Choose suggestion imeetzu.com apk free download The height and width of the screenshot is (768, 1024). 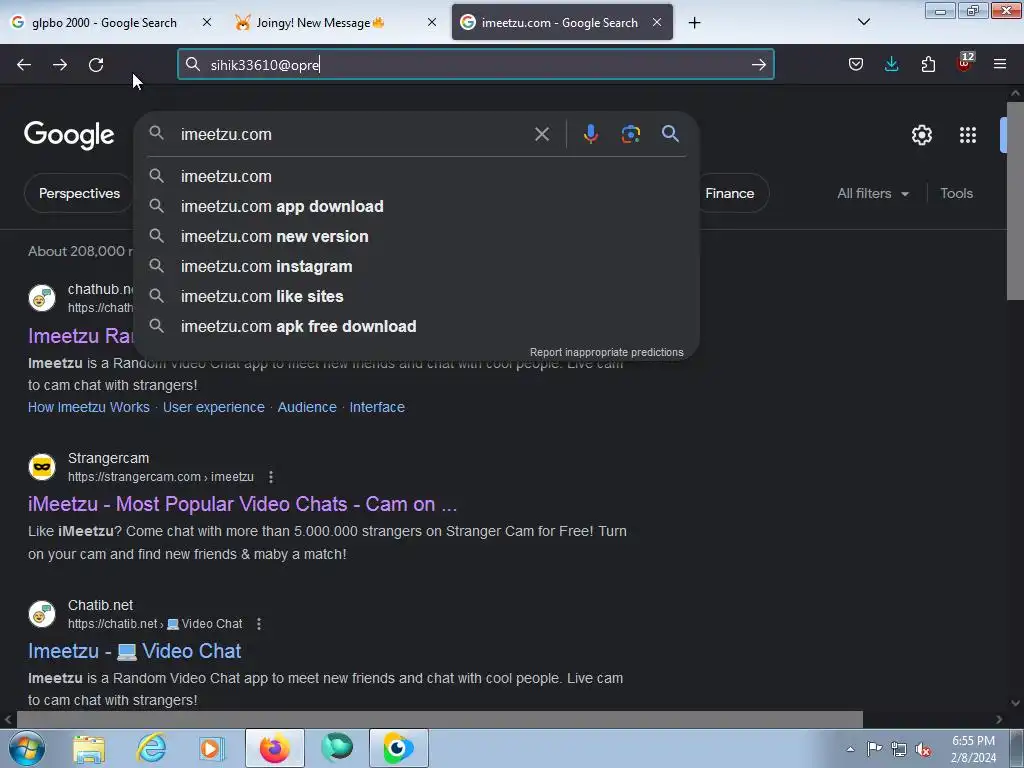(x=417, y=327)
